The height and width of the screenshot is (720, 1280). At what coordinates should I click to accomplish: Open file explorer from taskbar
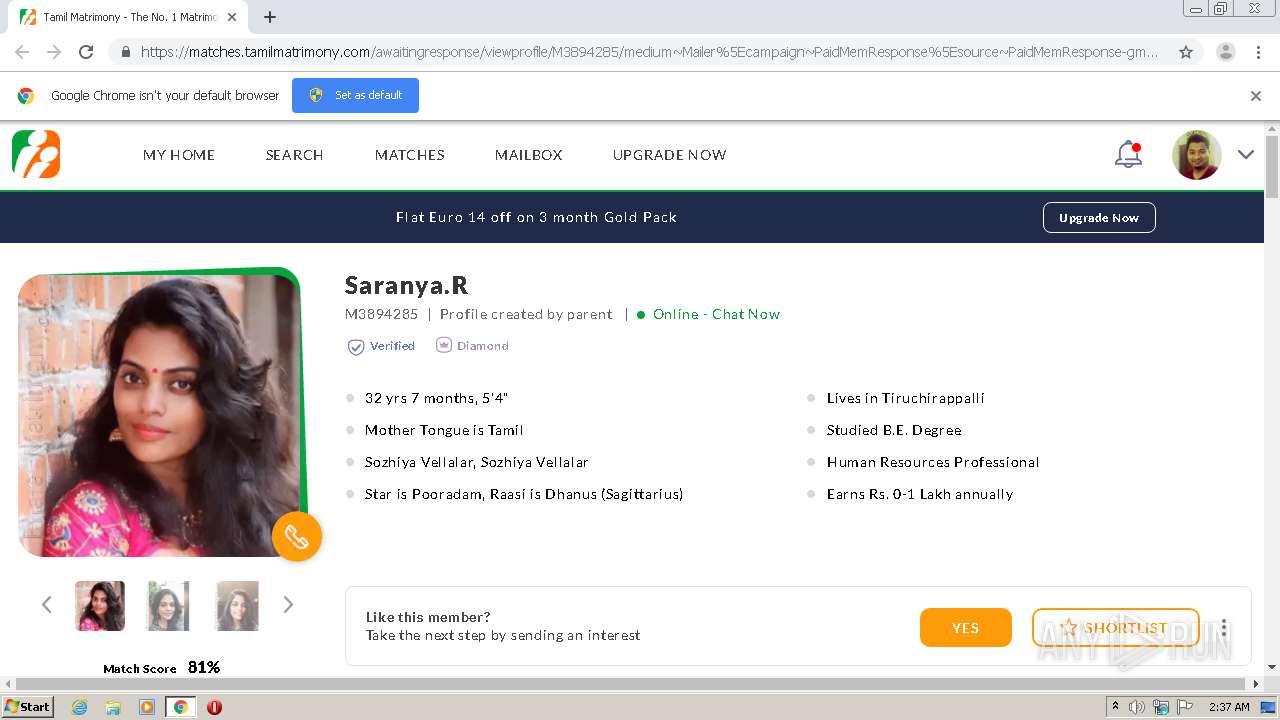[x=113, y=707]
